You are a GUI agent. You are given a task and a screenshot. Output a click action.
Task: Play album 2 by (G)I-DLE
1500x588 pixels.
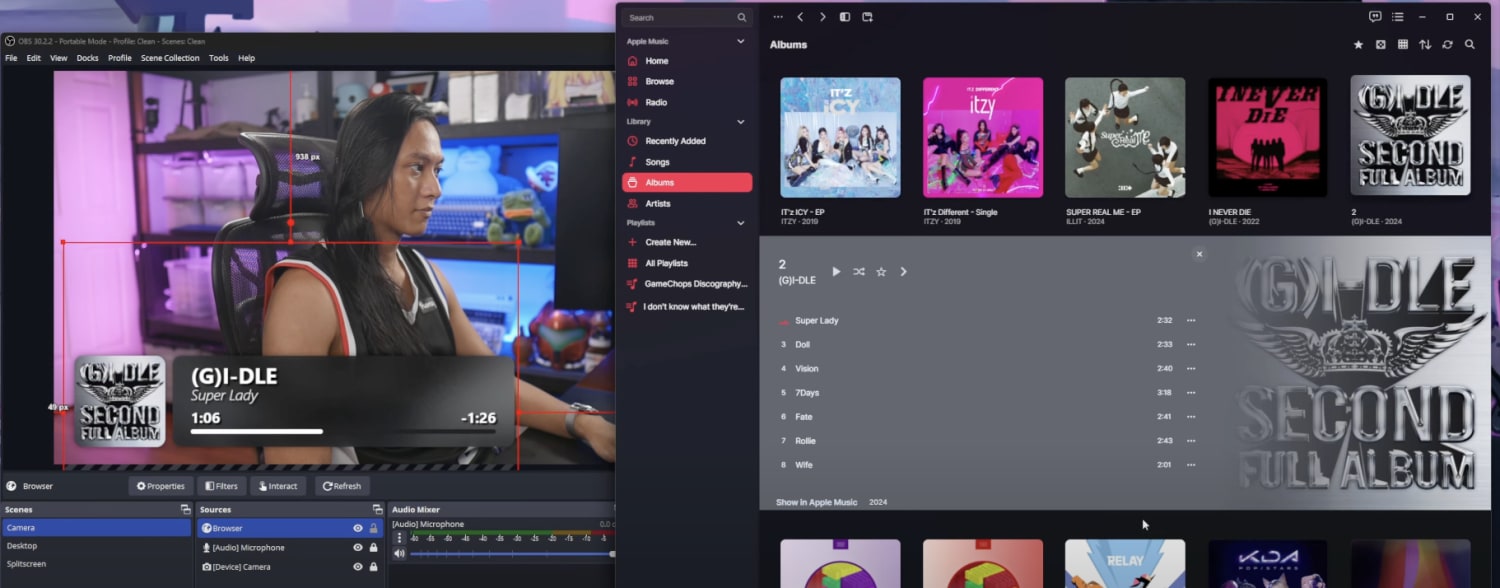(837, 272)
